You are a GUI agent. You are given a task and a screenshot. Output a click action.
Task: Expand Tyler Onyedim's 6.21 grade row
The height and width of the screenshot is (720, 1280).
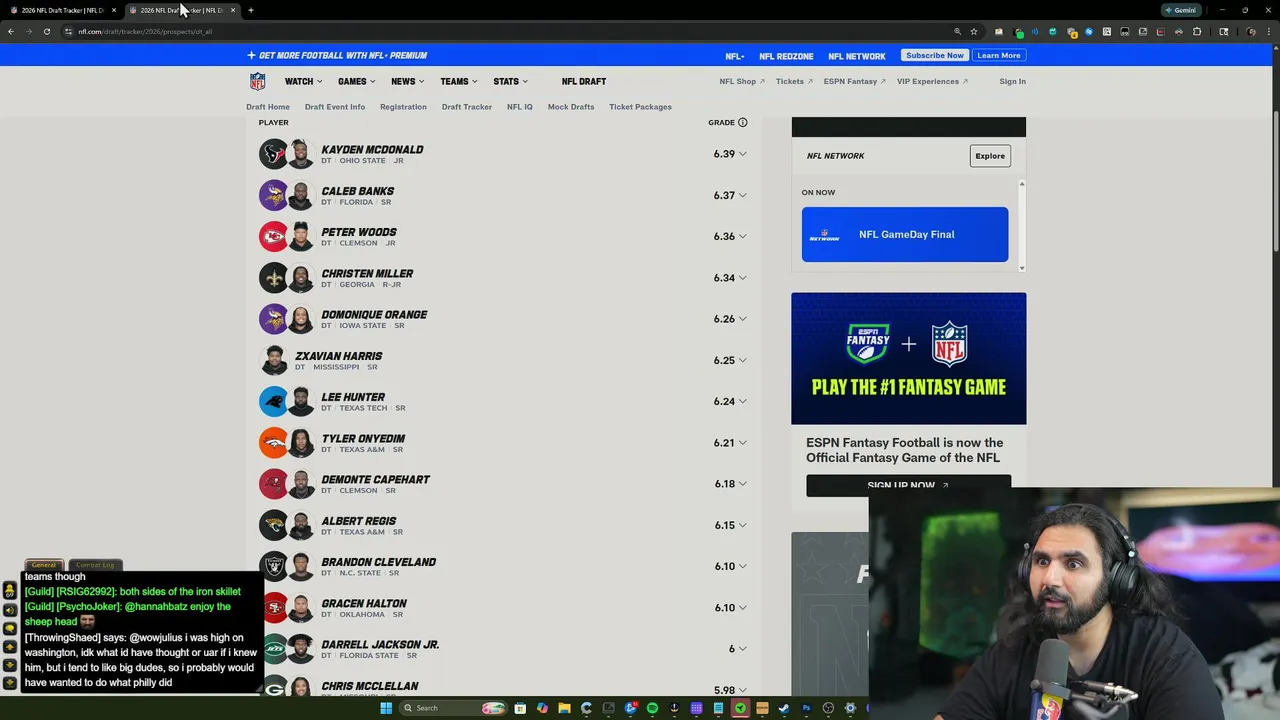[x=742, y=442]
